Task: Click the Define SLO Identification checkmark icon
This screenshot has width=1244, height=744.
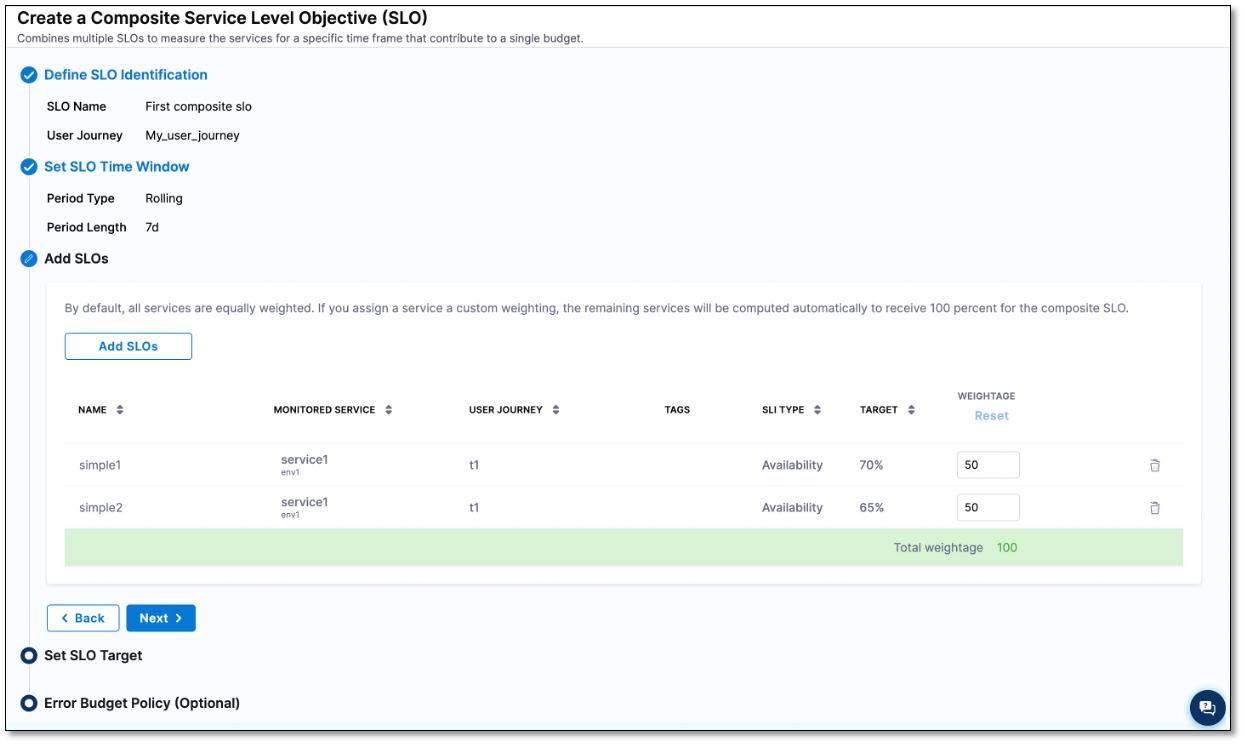Action: (29, 75)
